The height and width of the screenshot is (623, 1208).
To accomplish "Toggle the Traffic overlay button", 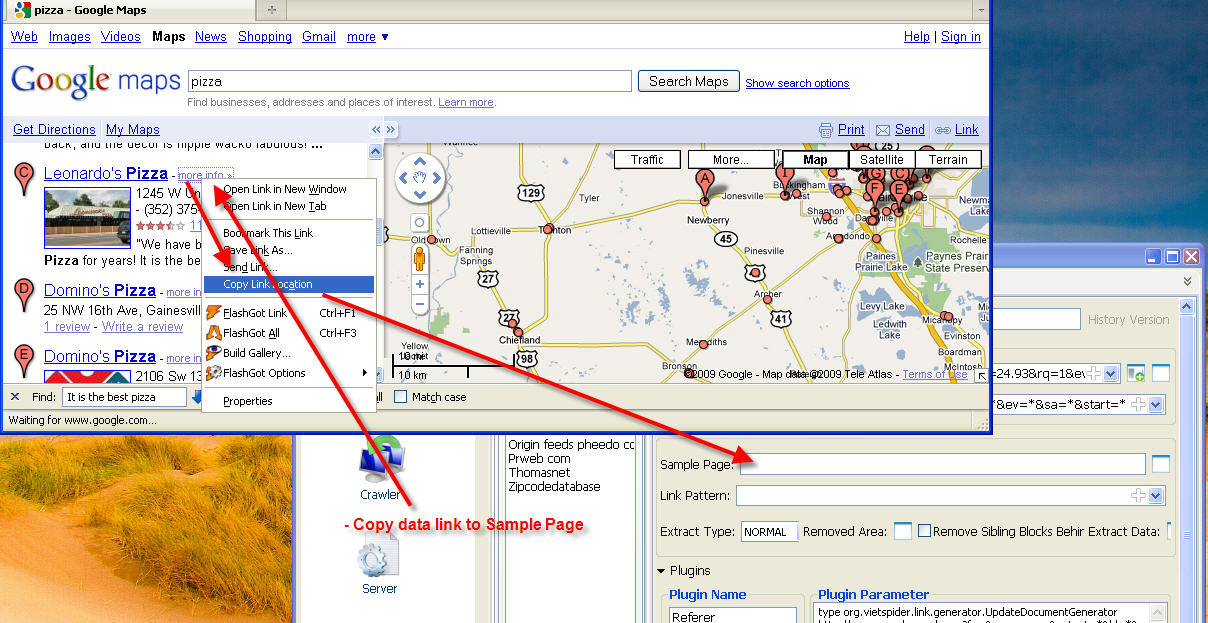I will tap(647, 160).
